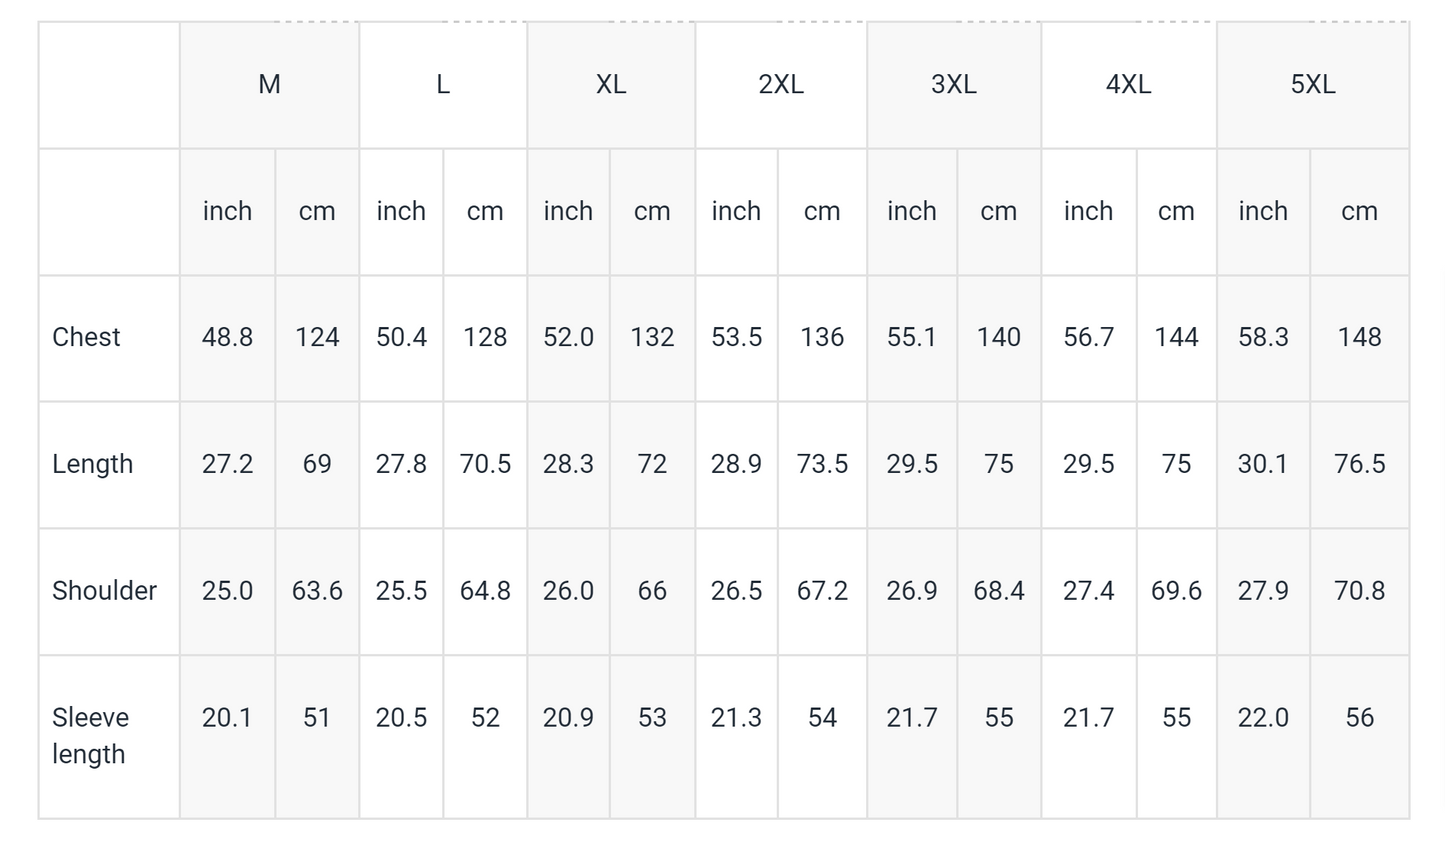This screenshot has height=842, width=1445.
Task: Click chest value 48.8 for size M
Action: (x=227, y=337)
